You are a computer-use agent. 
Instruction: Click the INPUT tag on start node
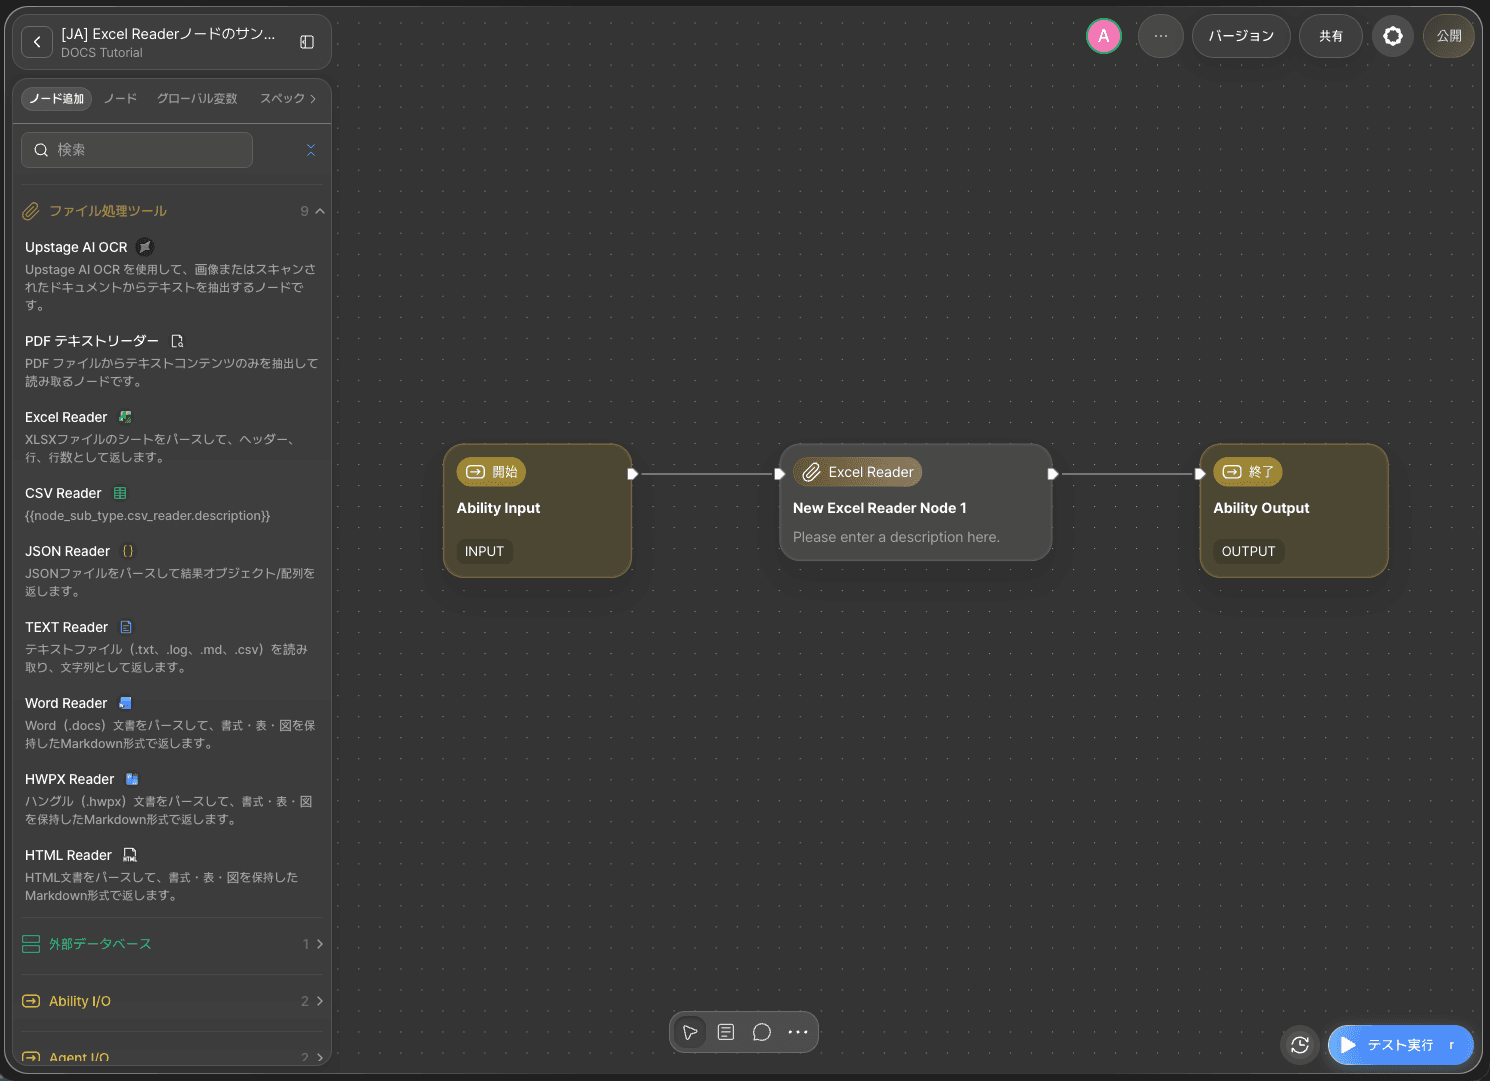[484, 551]
